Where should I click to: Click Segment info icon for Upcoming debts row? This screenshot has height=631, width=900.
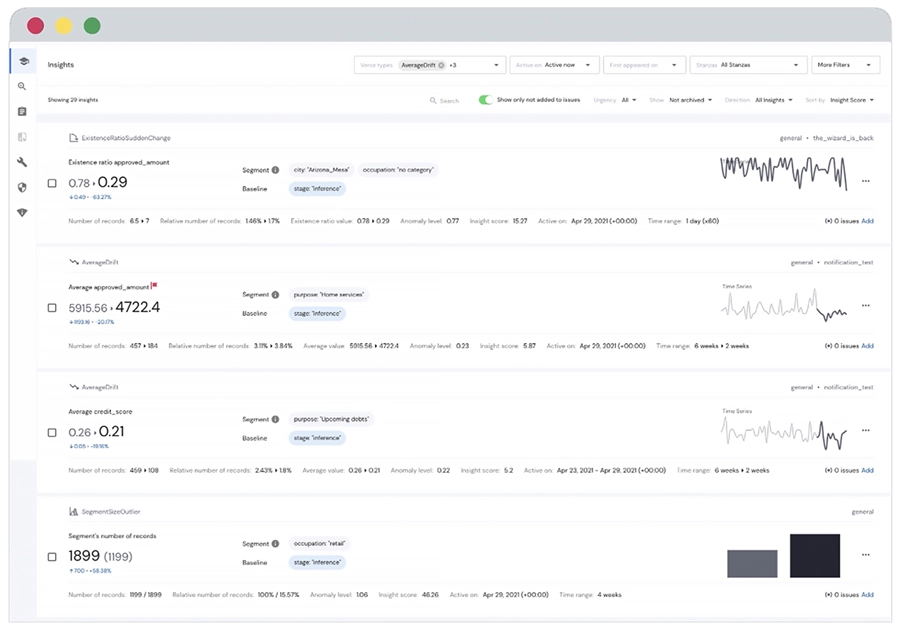[276, 419]
